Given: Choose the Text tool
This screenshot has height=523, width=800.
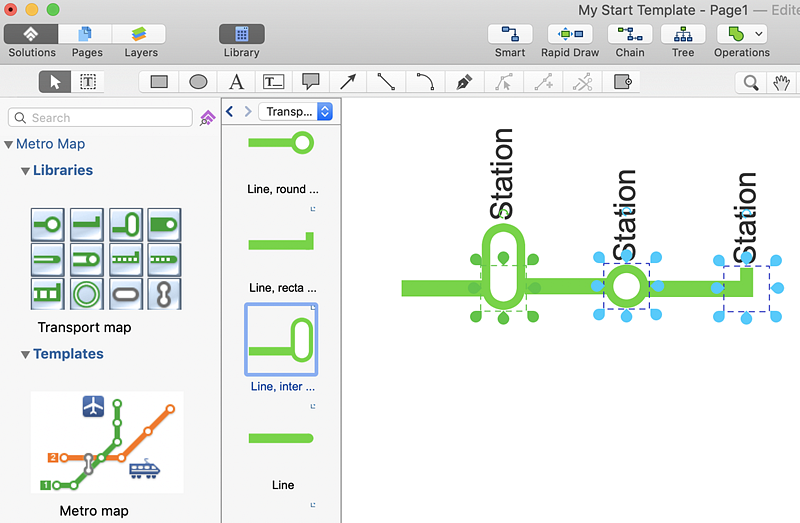Looking at the screenshot, I should pos(236,82).
